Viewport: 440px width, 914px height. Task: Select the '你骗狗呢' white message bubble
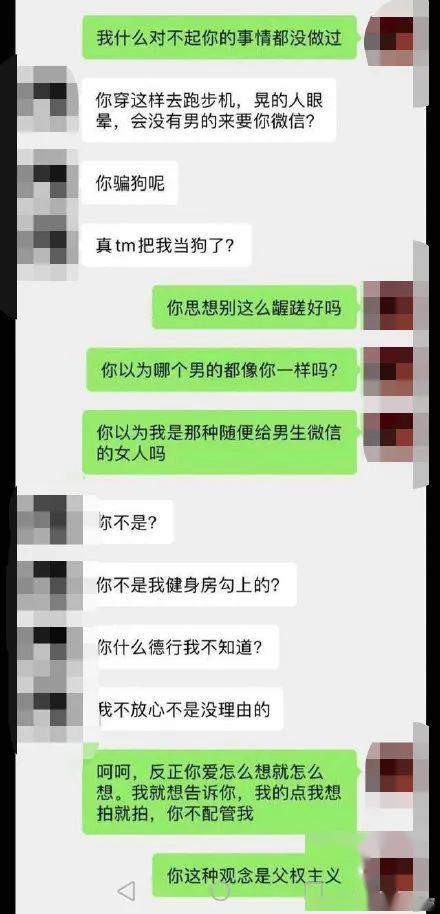pyautogui.click(x=129, y=183)
